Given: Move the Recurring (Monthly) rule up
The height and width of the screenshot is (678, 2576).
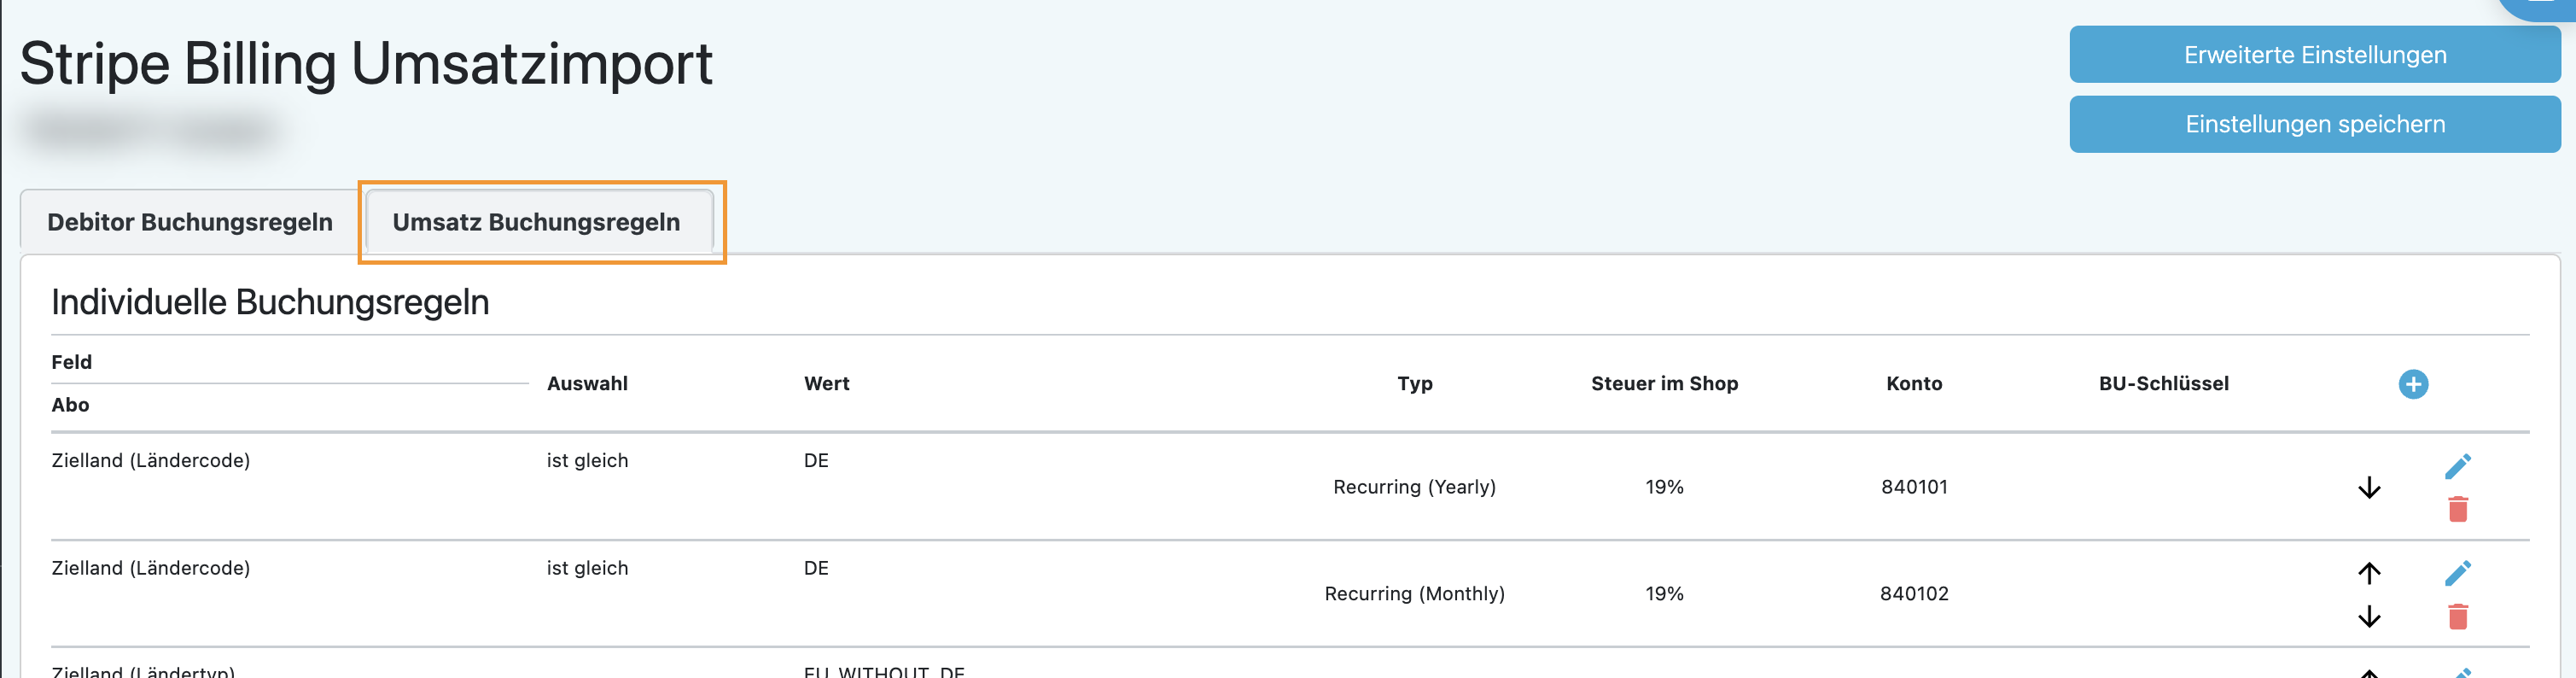Looking at the screenshot, I should pos(2368,573).
